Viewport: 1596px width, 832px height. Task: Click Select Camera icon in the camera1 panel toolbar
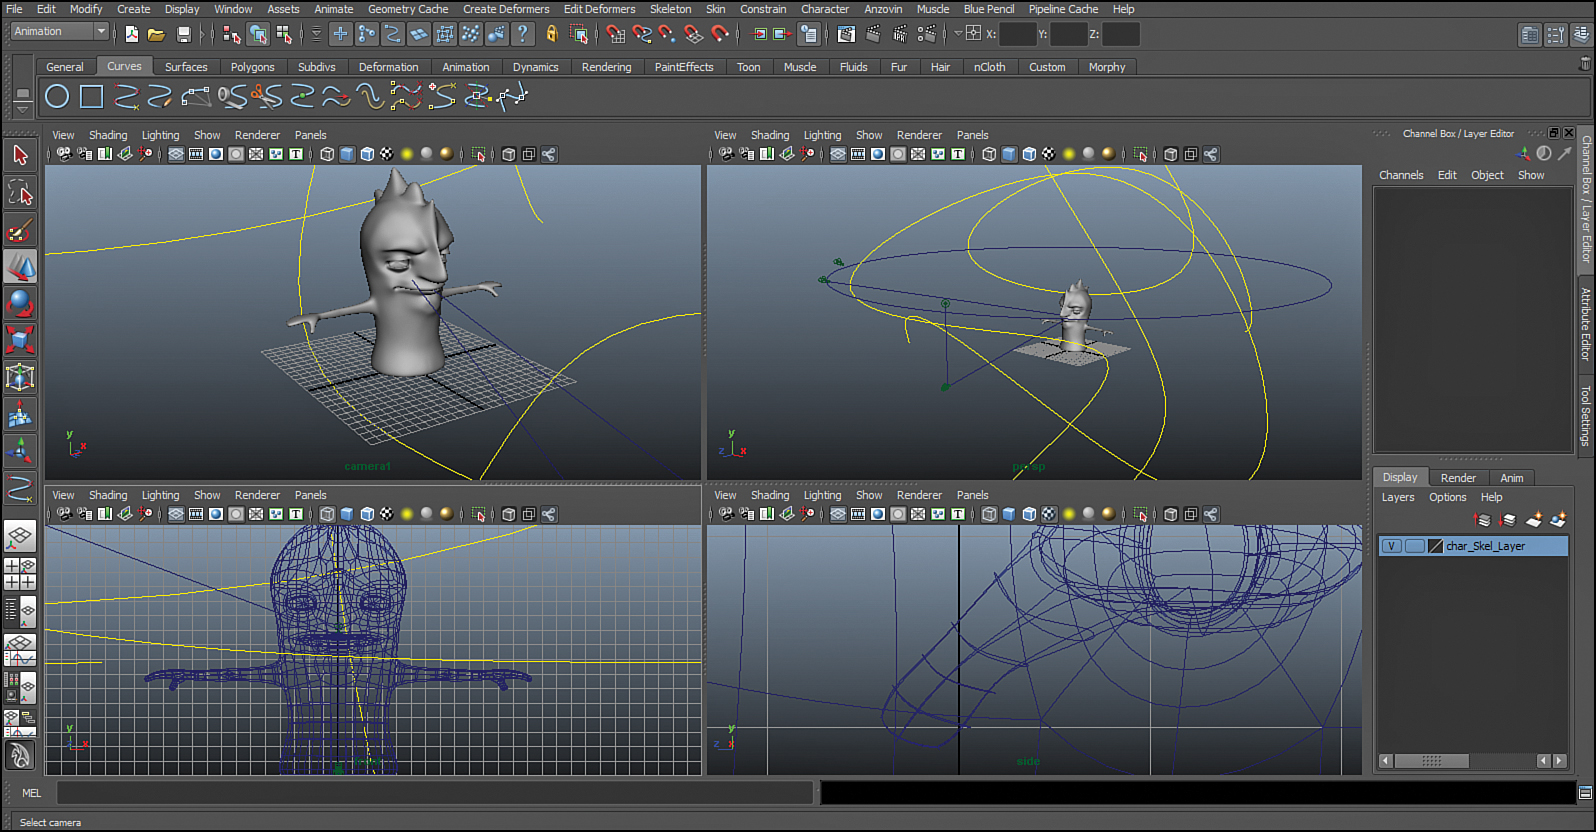(x=64, y=154)
